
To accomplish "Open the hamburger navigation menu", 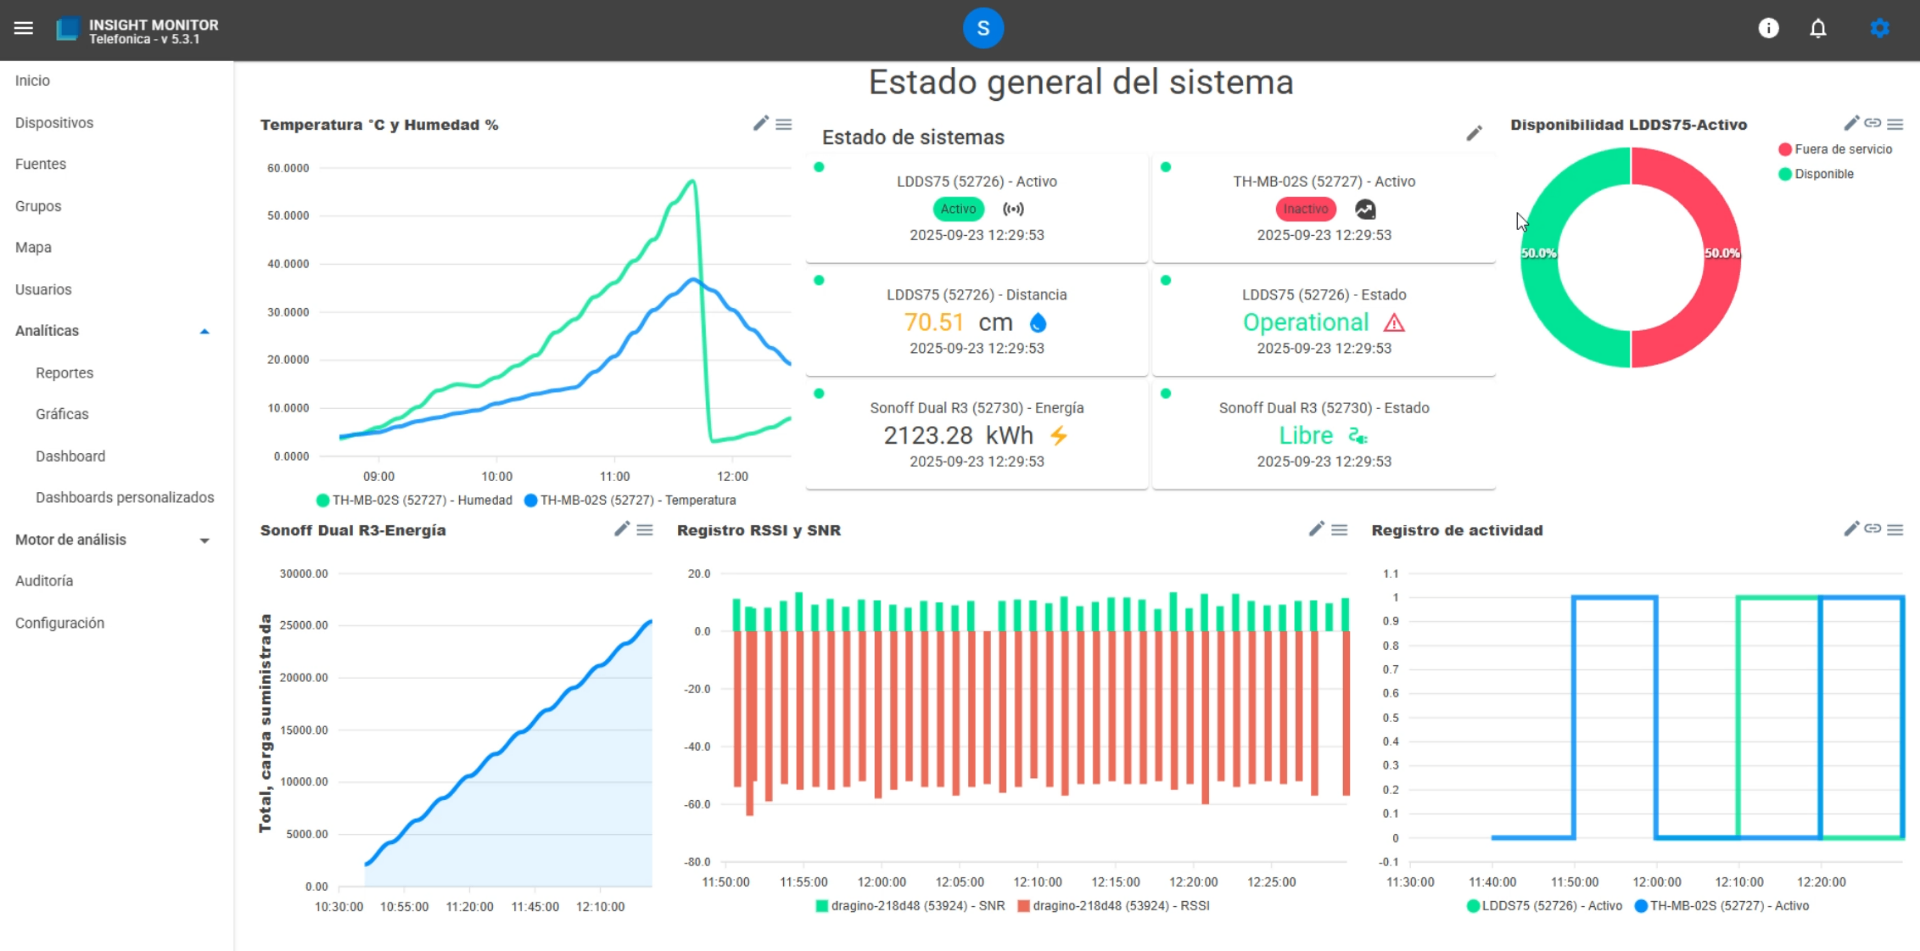I will click(x=24, y=28).
